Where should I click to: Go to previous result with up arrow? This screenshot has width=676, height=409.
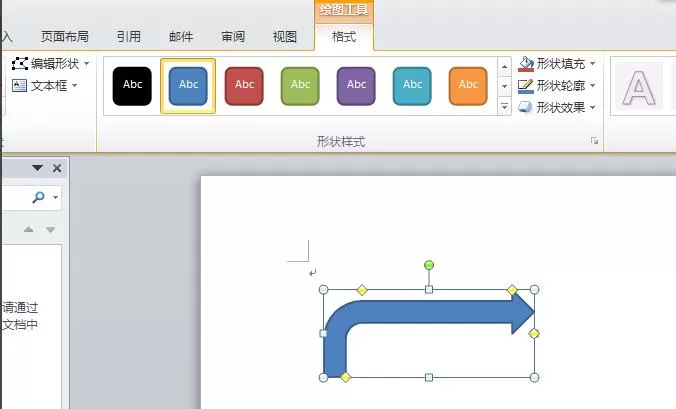[x=28, y=229]
